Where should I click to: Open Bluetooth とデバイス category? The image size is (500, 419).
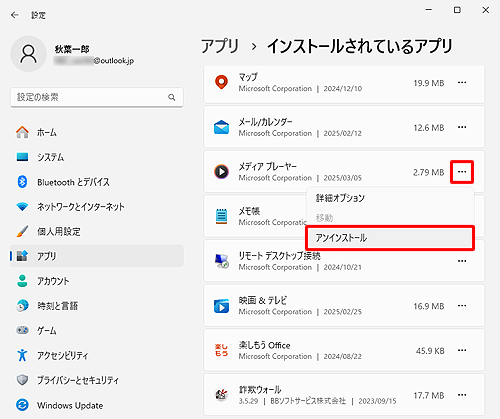click(x=97, y=182)
